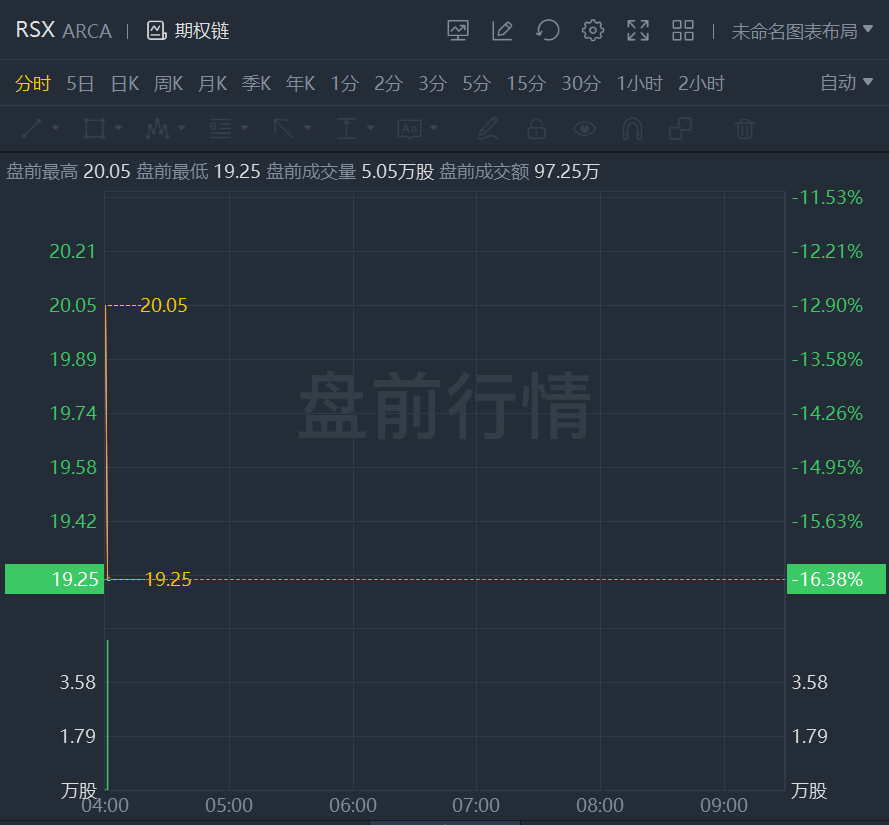889x825 pixels.
Task: Select the Fibonacci levels tool
Action: coord(220,129)
